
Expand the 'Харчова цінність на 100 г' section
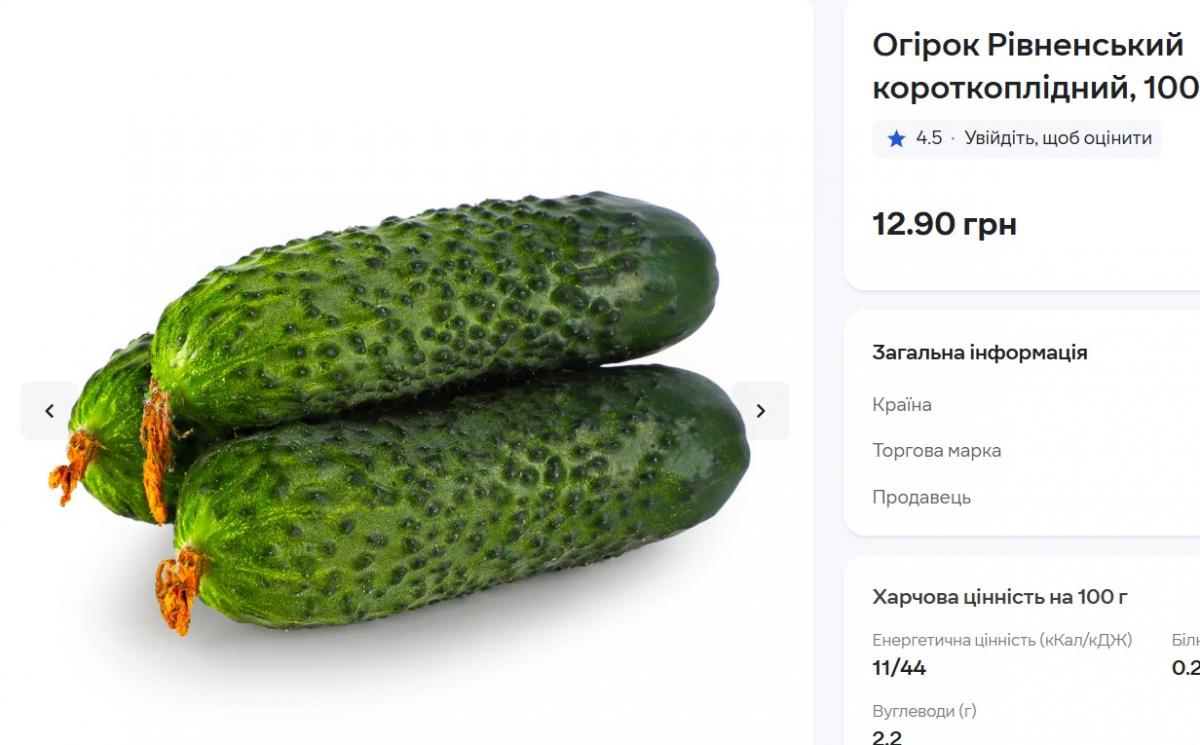point(999,596)
